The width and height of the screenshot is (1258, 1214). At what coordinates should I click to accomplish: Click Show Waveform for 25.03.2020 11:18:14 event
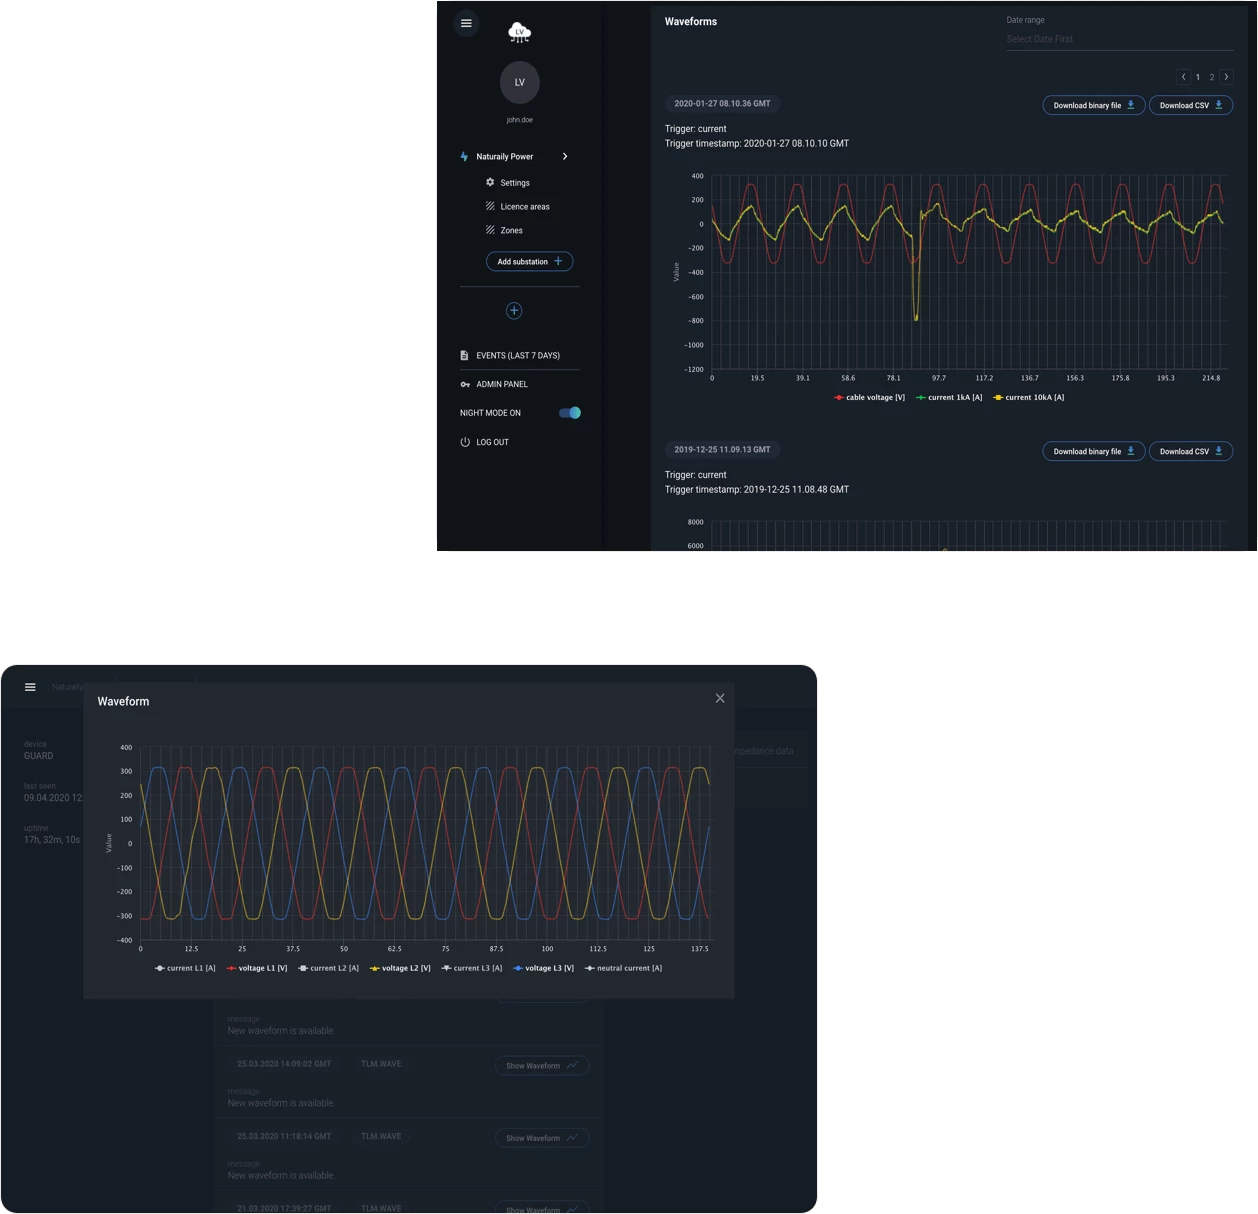[542, 1138]
